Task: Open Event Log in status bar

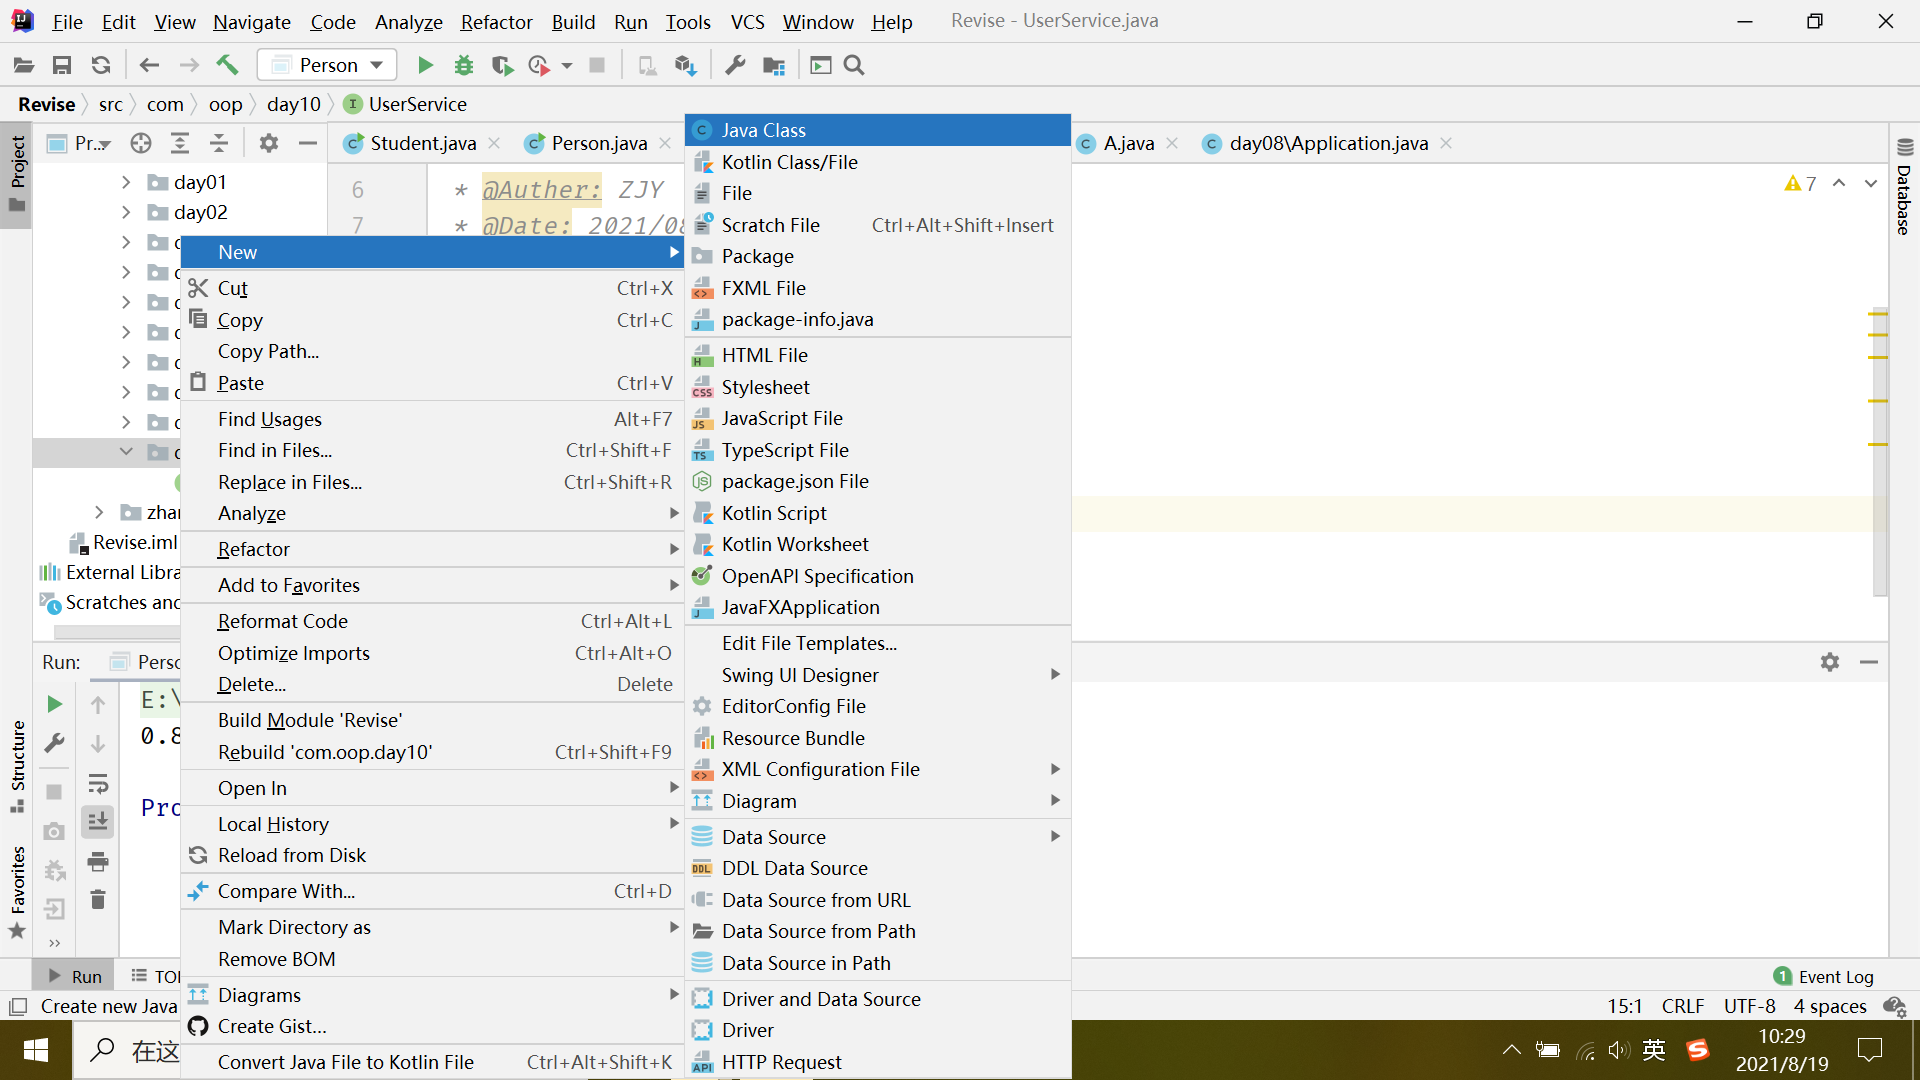Action: 1824,977
